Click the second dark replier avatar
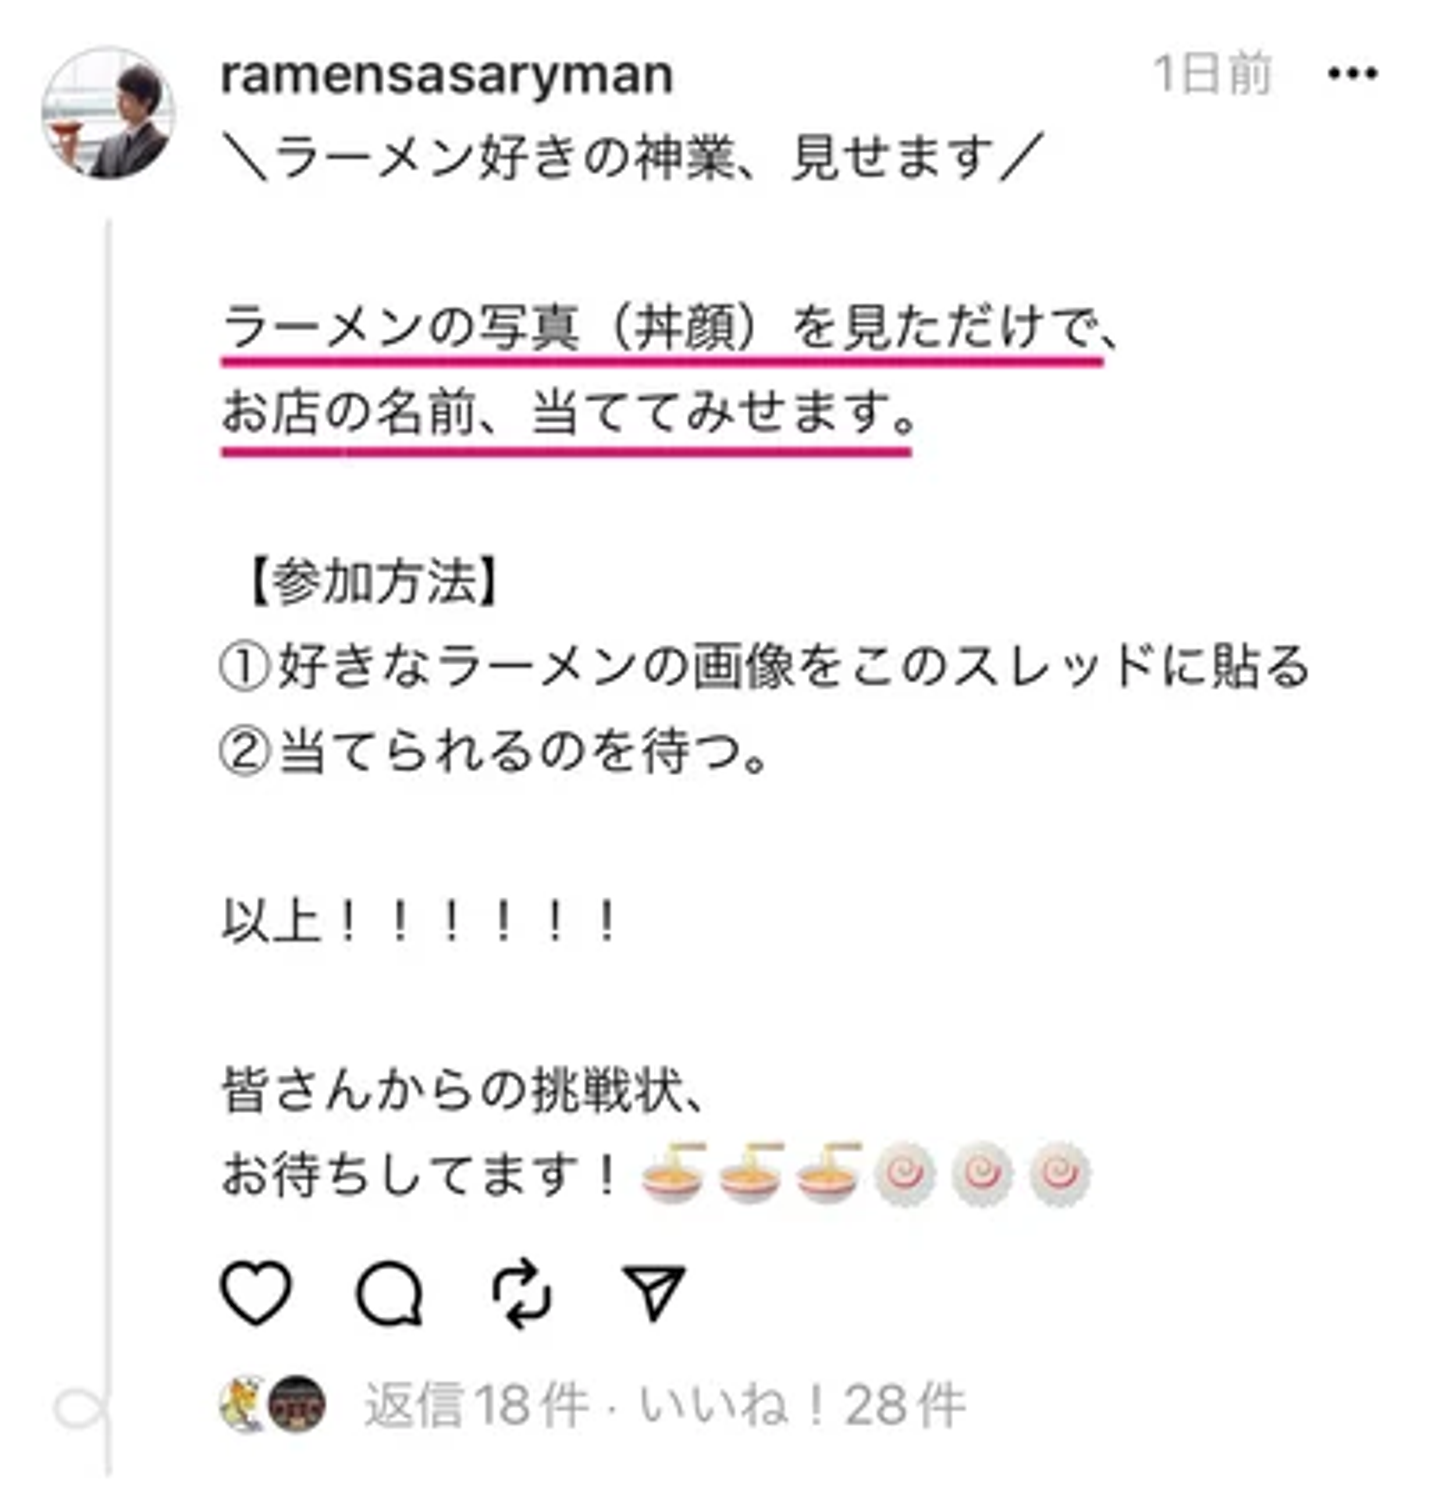Screen dimensions: 1440x1490 coord(298,1404)
